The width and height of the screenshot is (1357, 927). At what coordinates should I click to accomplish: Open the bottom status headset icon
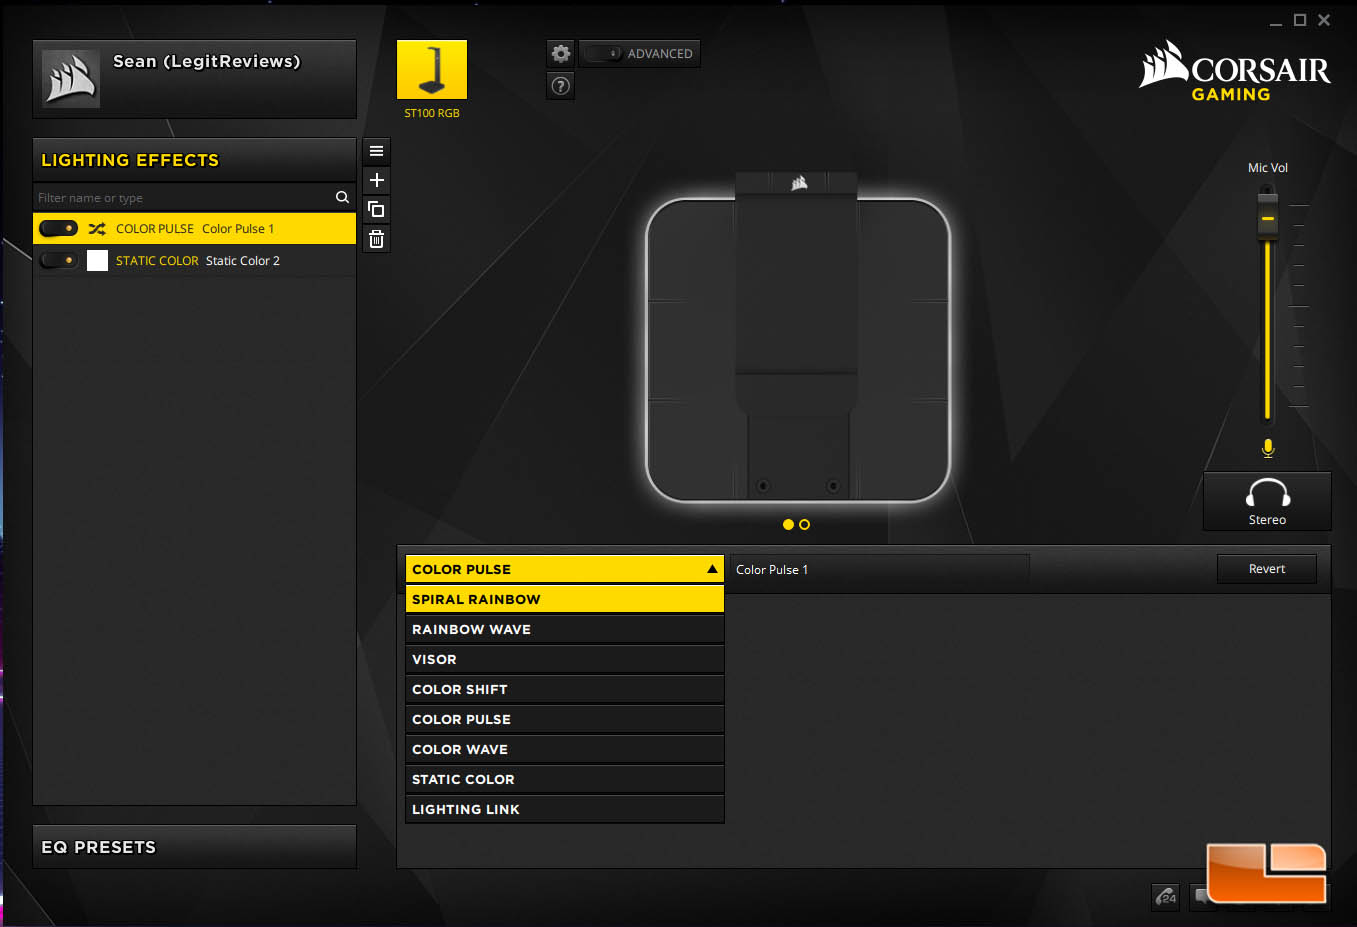coord(1166,897)
